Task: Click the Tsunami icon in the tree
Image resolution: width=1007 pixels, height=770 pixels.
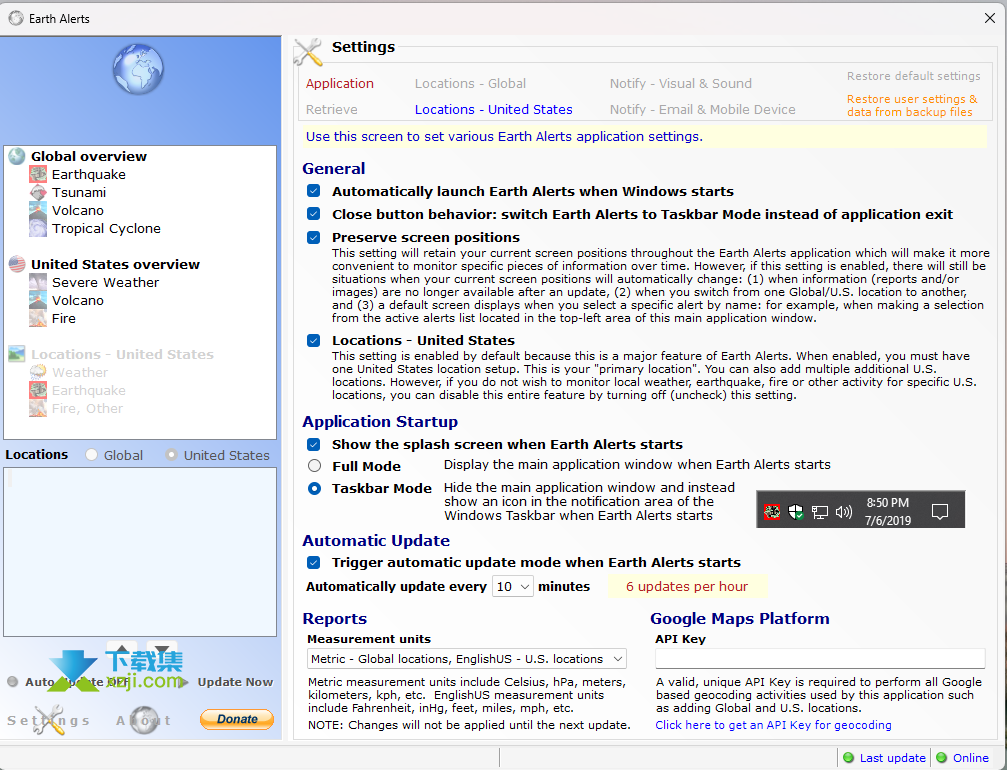Action: pyautogui.click(x=38, y=192)
